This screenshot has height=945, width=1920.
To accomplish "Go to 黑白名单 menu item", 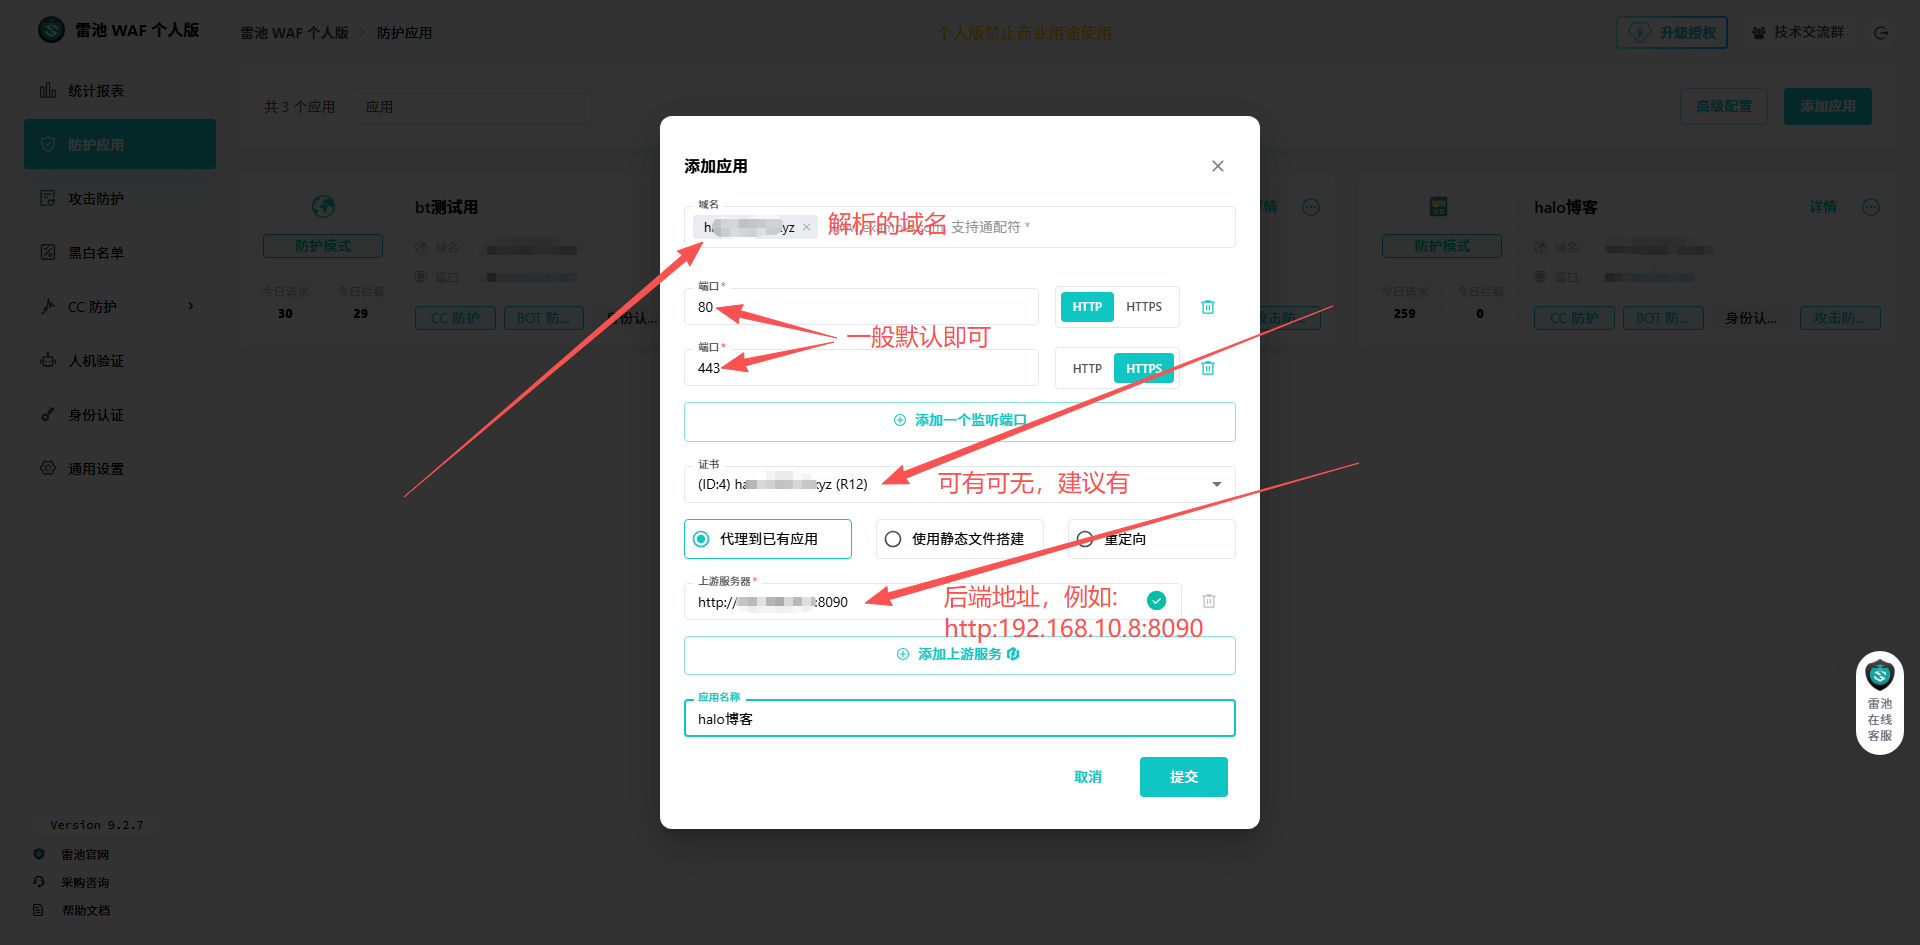I will (96, 253).
